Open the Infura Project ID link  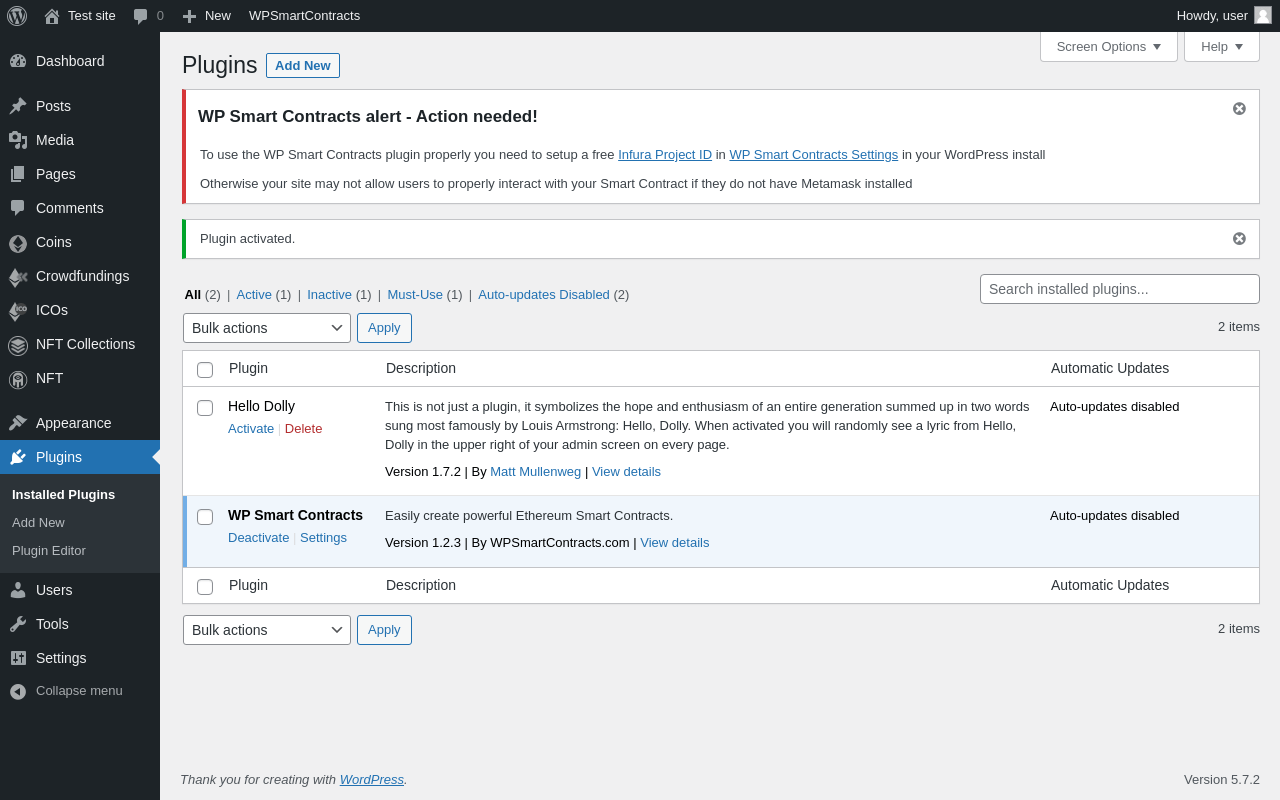(665, 154)
